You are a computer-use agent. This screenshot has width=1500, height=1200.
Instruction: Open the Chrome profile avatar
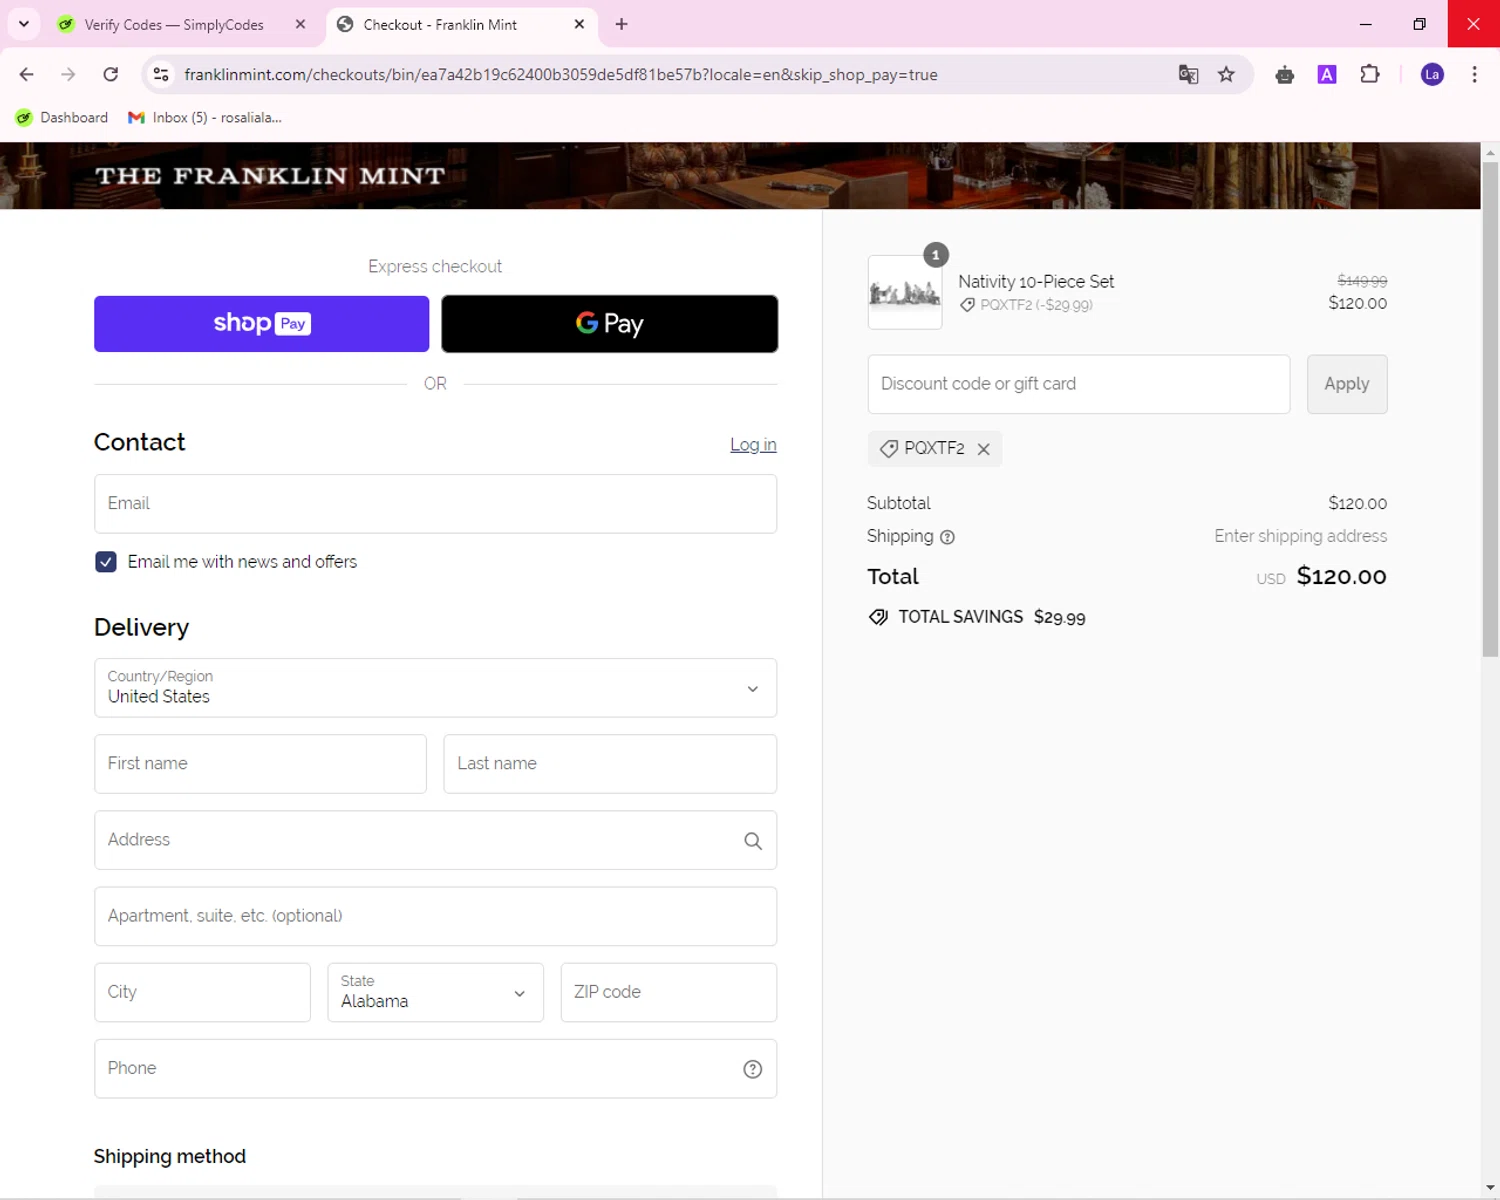[x=1432, y=75]
